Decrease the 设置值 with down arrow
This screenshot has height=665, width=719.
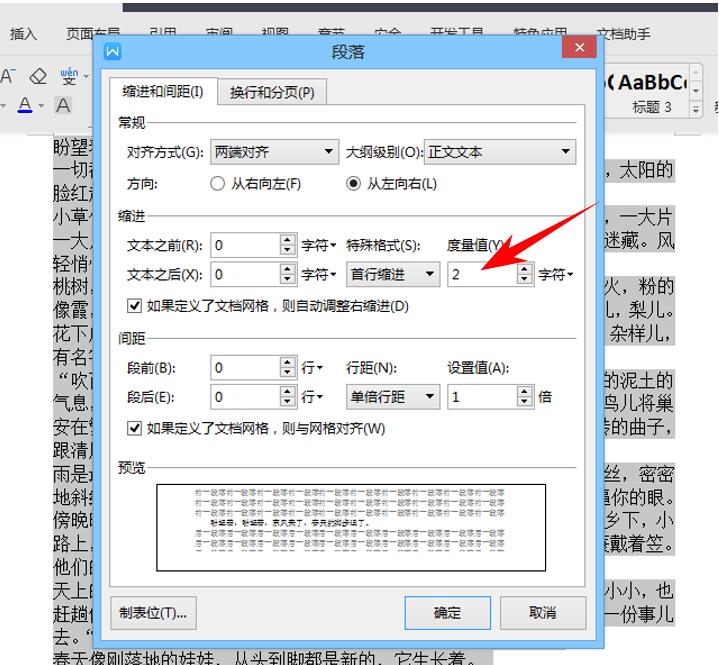(524, 402)
